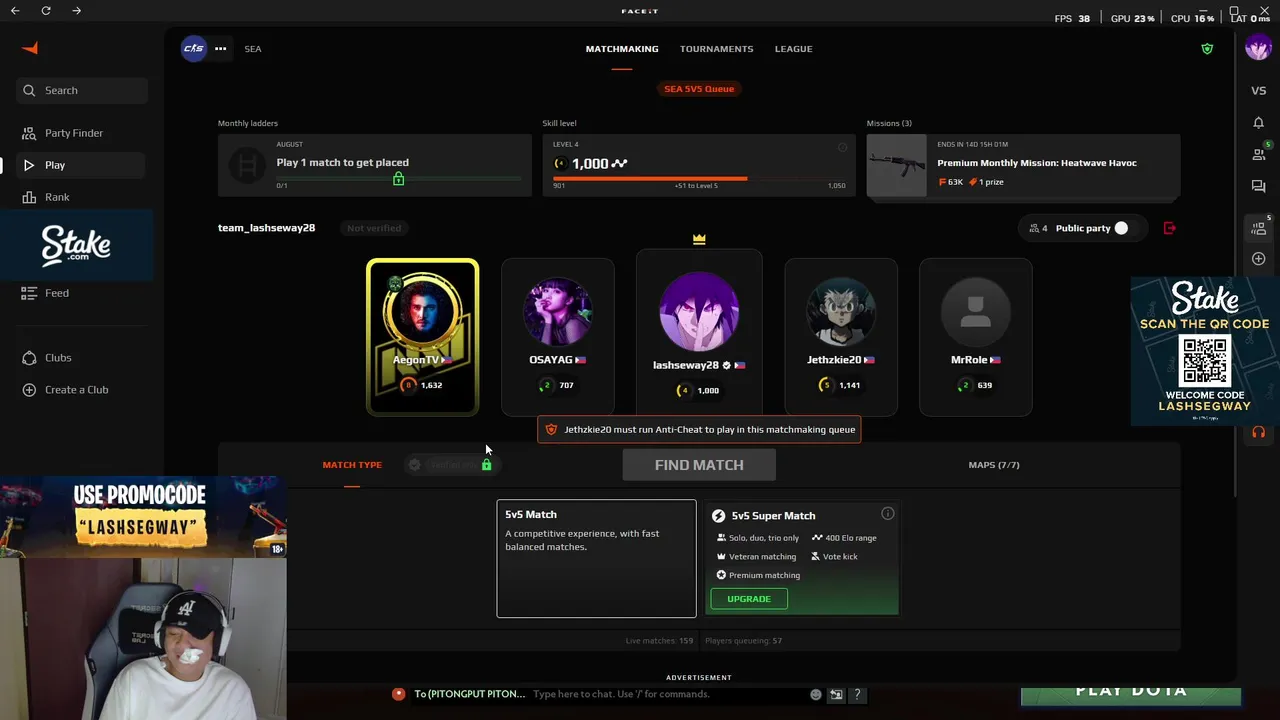Click the forward navigation arrow

77,11
